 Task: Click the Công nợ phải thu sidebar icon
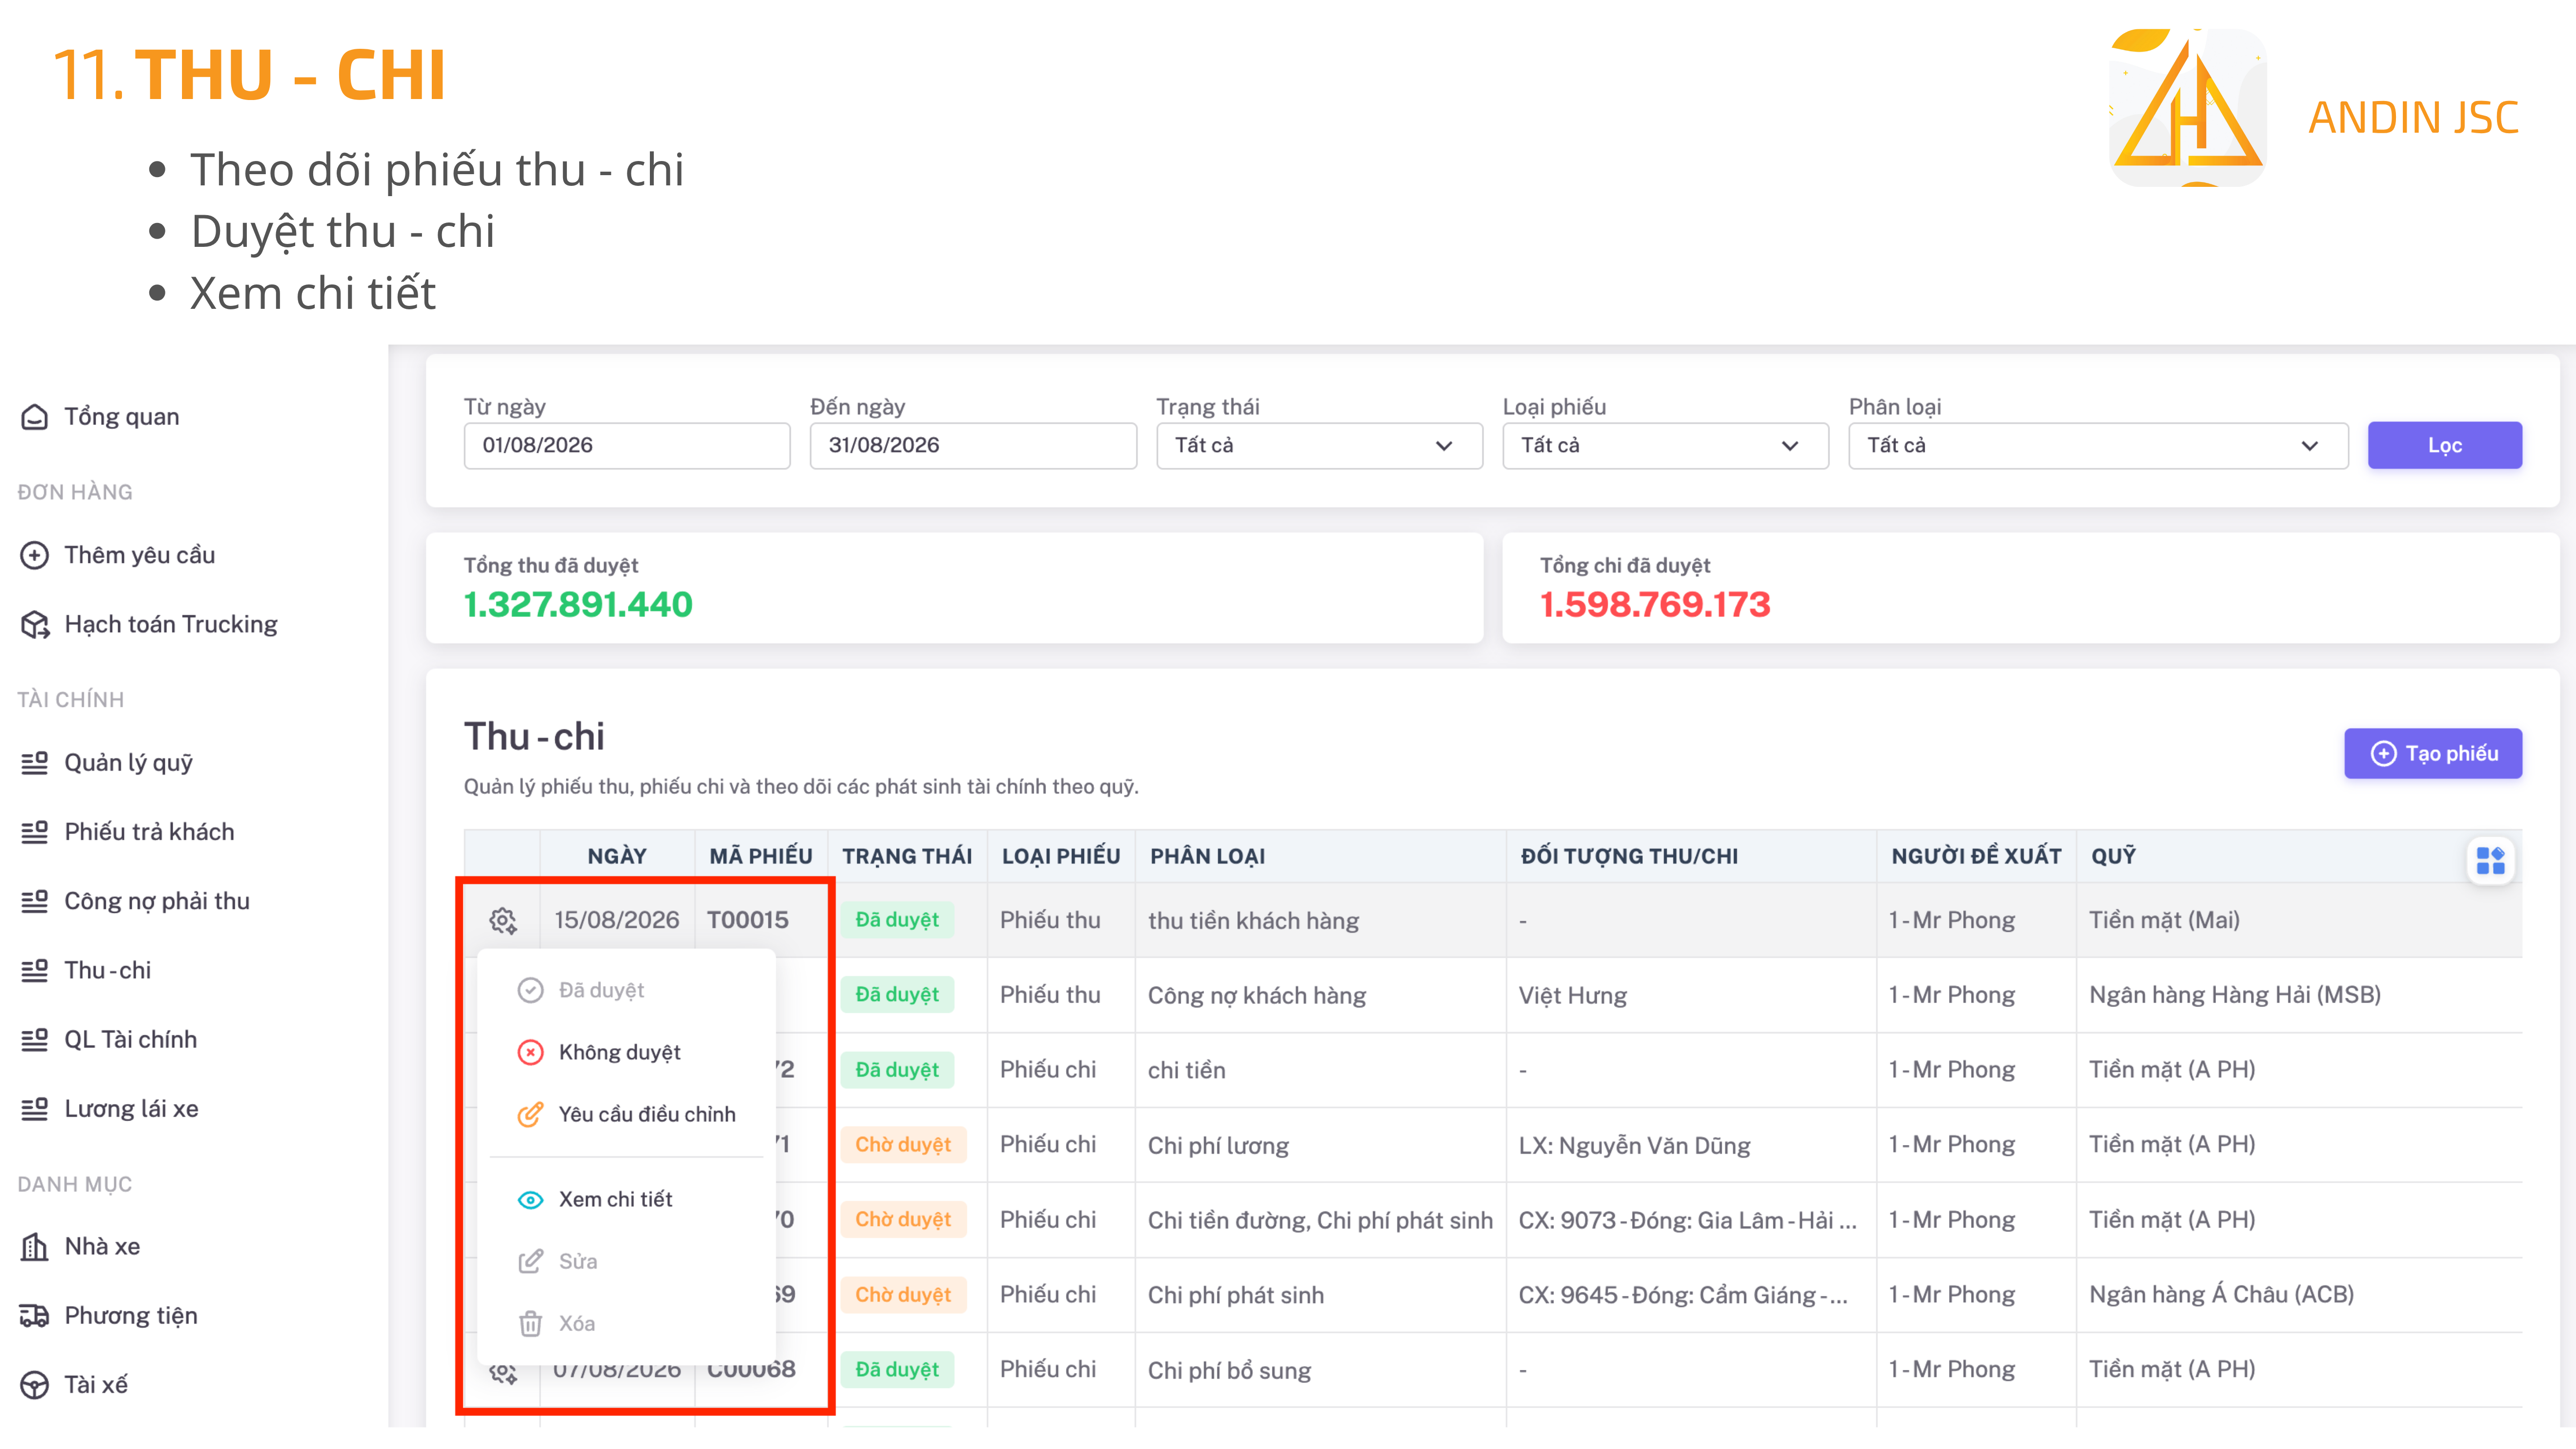[35, 901]
